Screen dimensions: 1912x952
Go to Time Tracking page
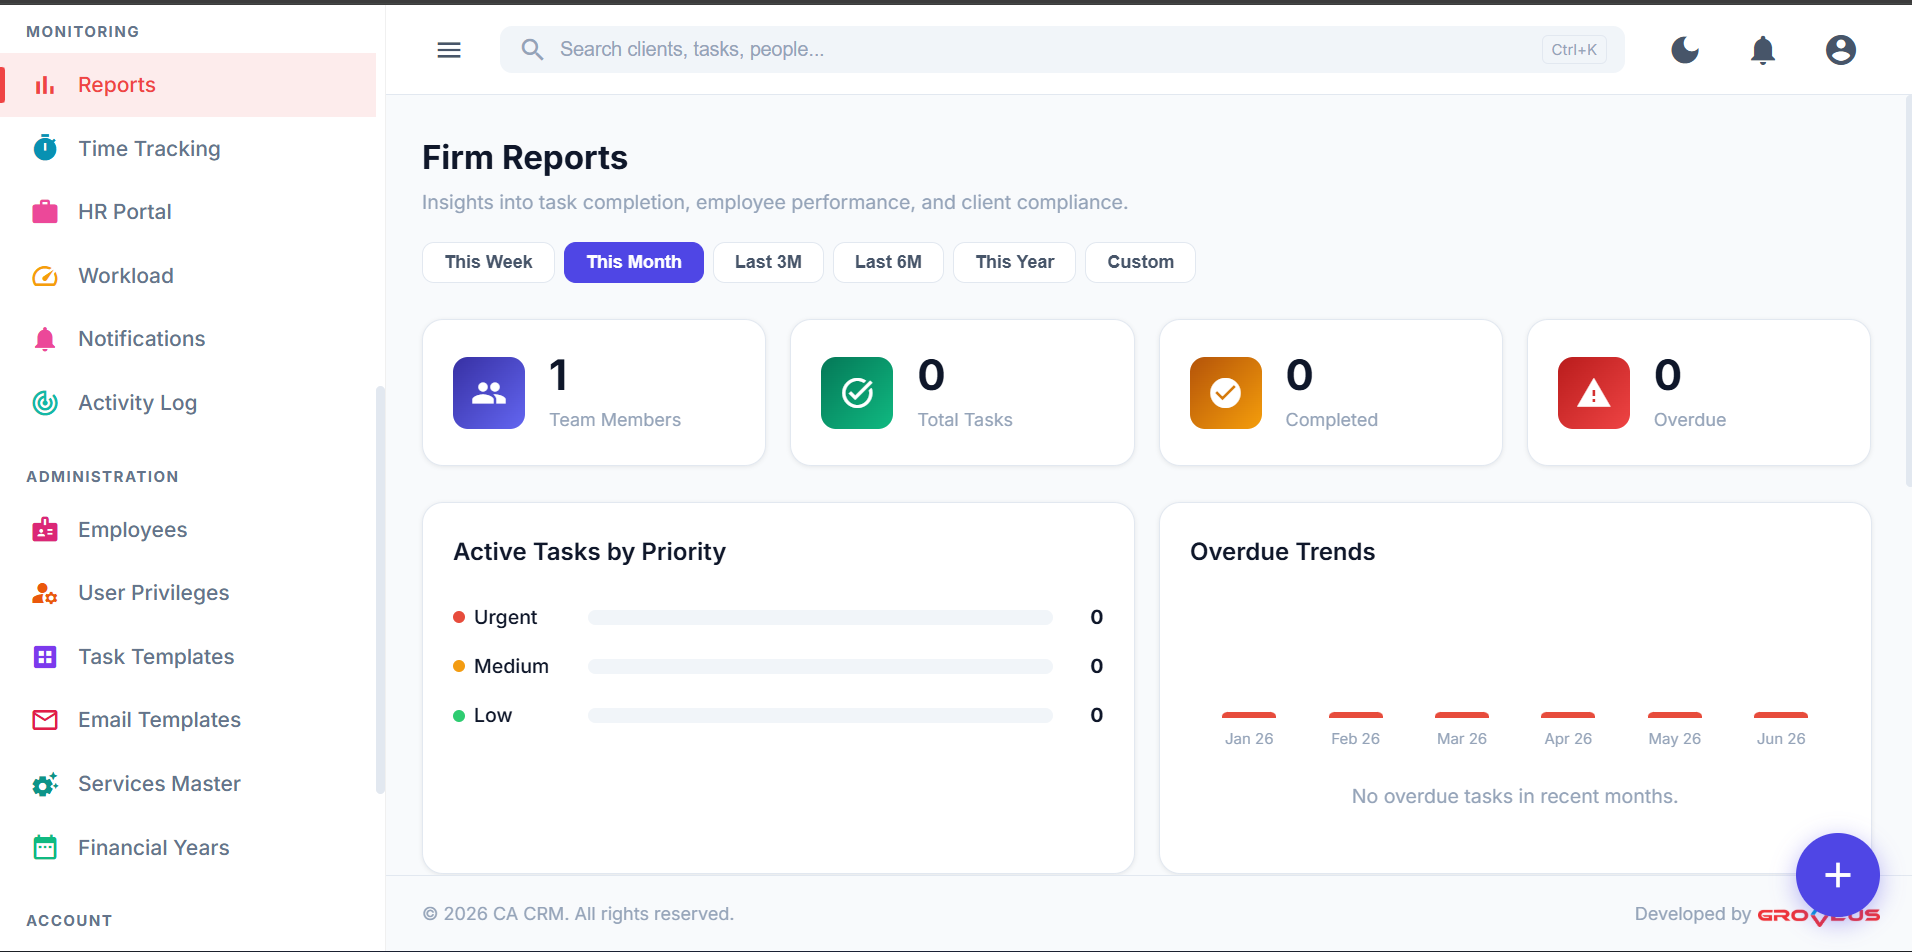[x=188, y=148]
